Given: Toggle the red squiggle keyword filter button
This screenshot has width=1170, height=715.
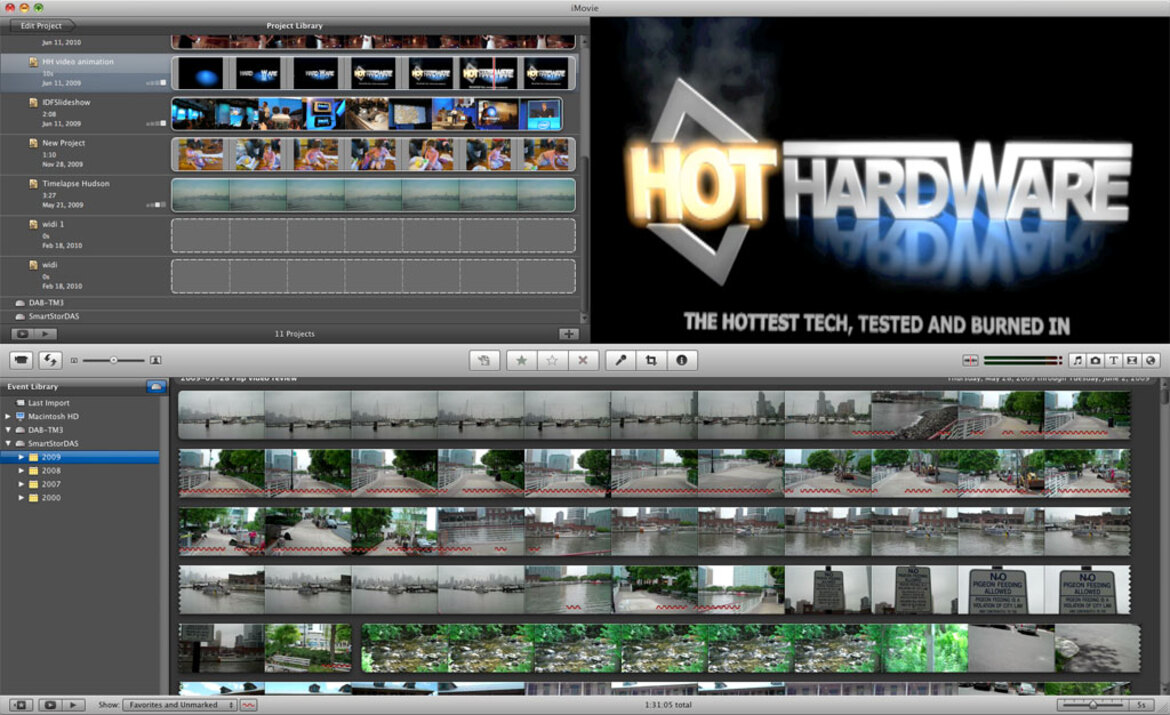Looking at the screenshot, I should tap(248, 705).
